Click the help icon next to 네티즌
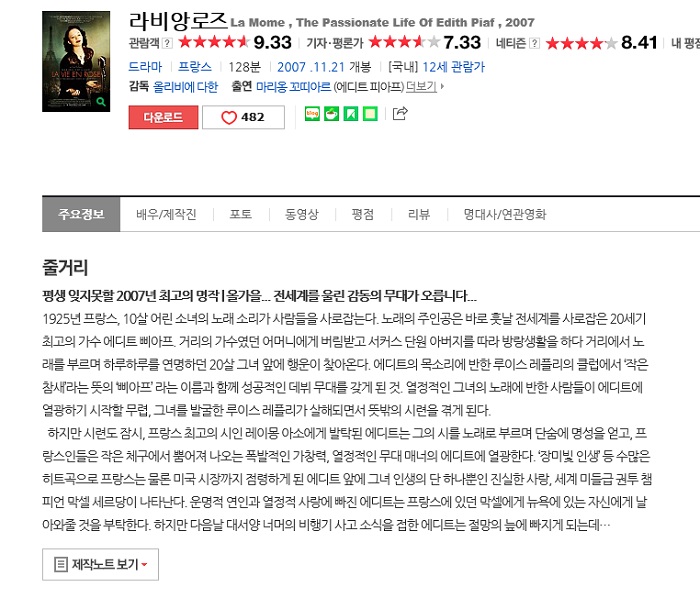This screenshot has width=700, height=598. coord(534,43)
